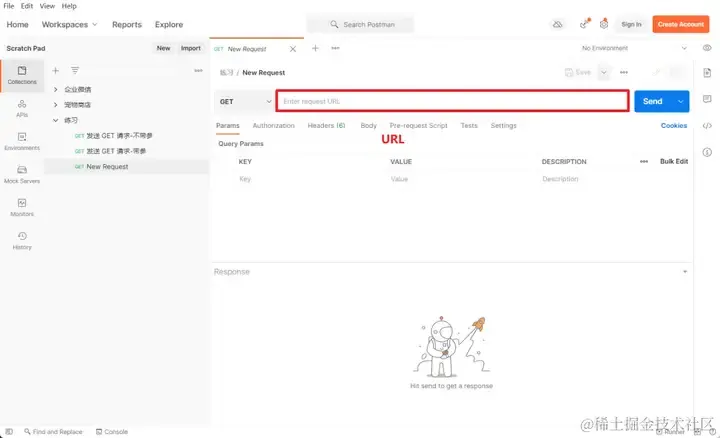Open the Help menu
Screen dimensions: 720x438
69,6
